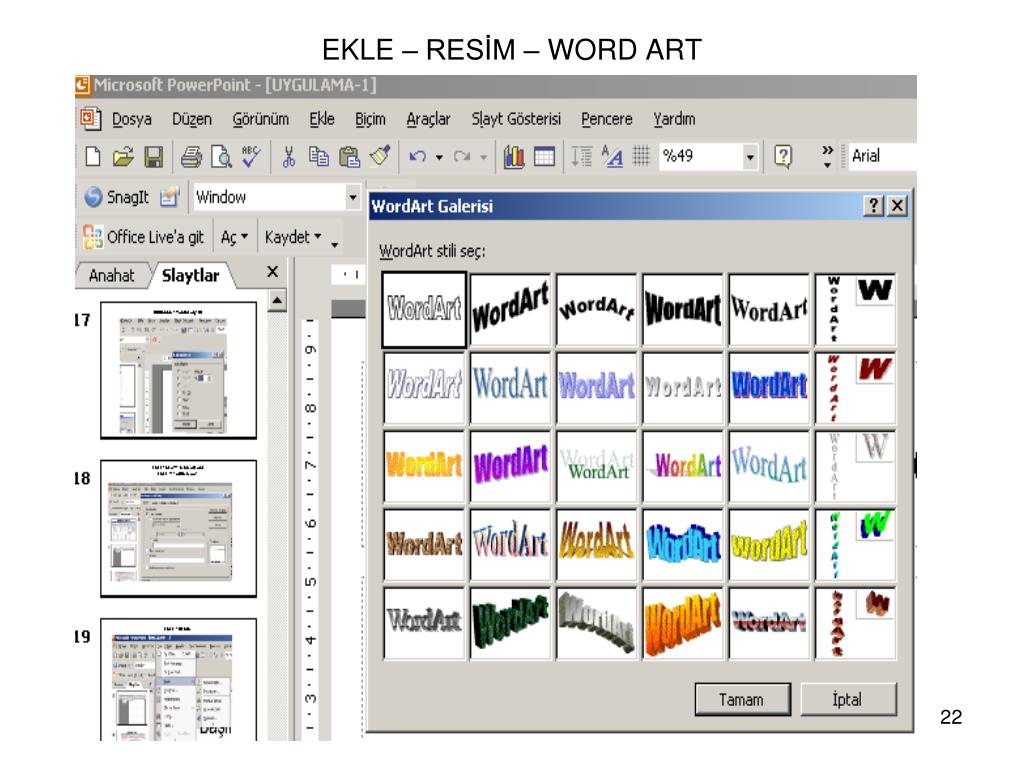
Task: Select the green 3D extruded WordArt style
Action: point(510,623)
